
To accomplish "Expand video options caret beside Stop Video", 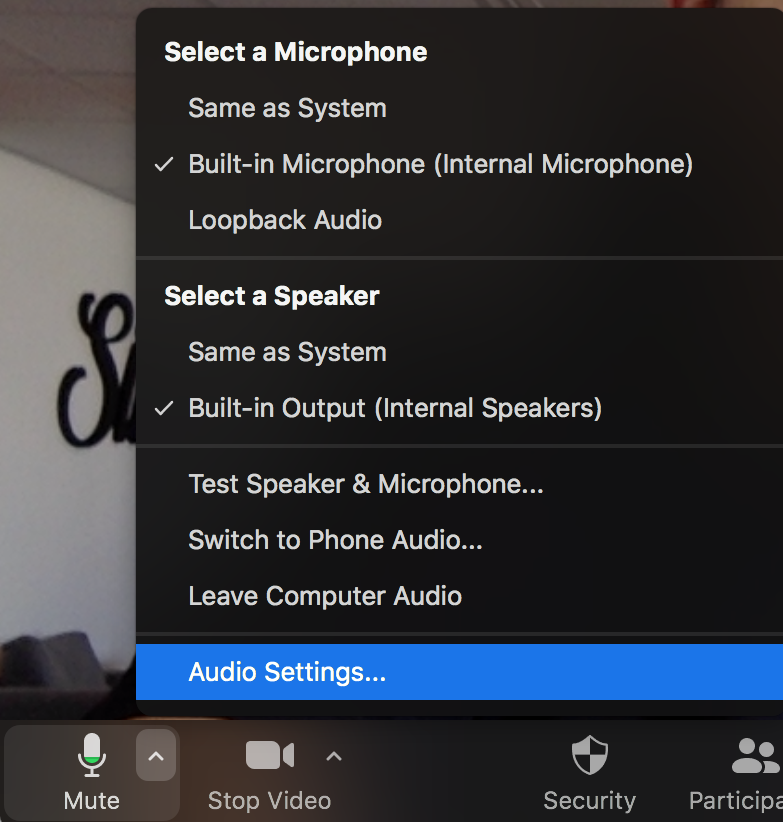I will (x=334, y=756).
